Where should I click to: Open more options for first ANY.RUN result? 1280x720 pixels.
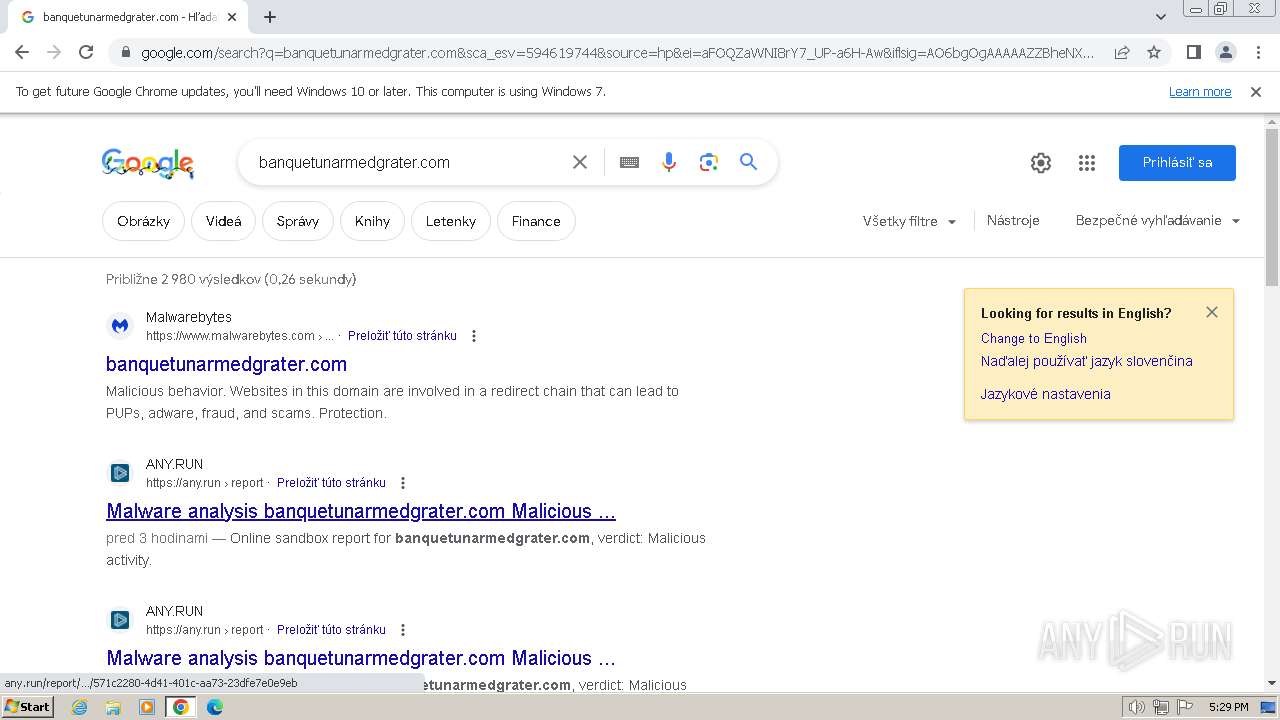(x=403, y=483)
